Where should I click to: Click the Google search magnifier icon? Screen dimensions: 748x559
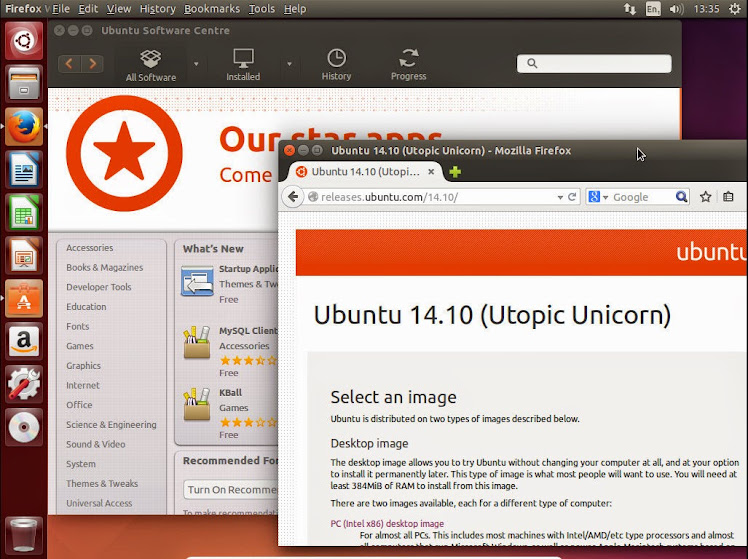tap(681, 197)
